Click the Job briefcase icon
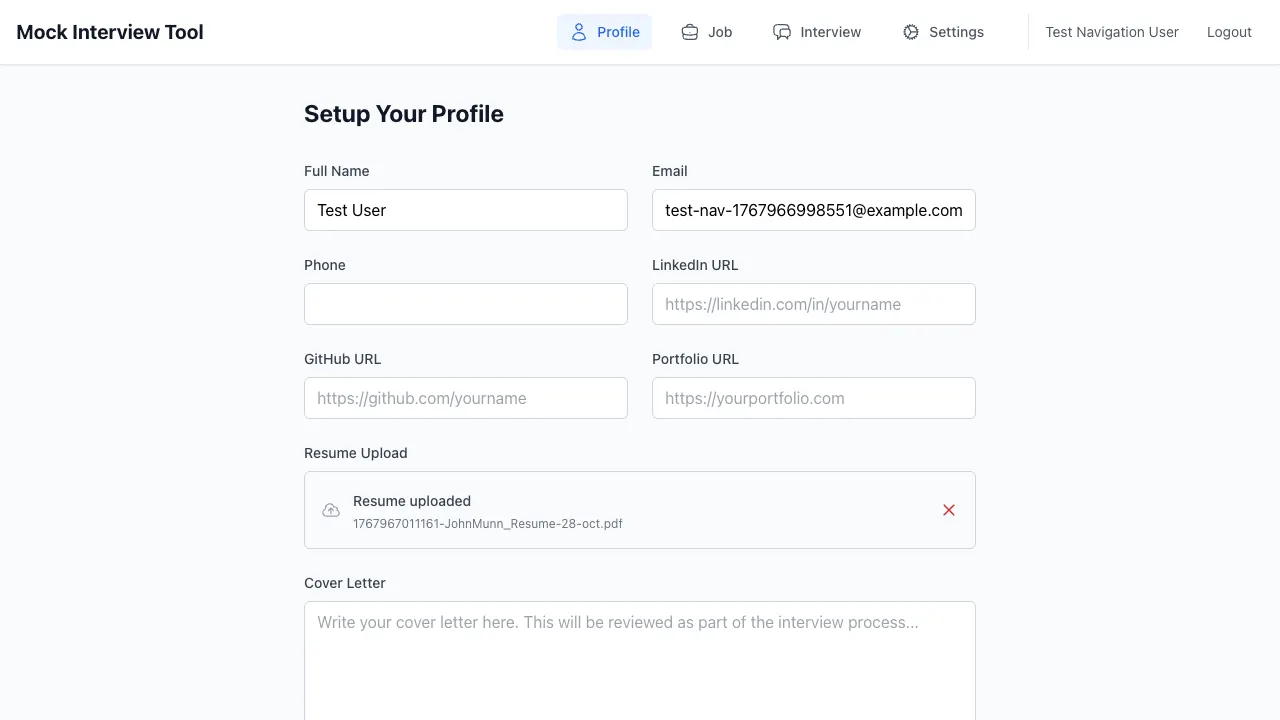The width and height of the screenshot is (1280, 720). point(690,32)
